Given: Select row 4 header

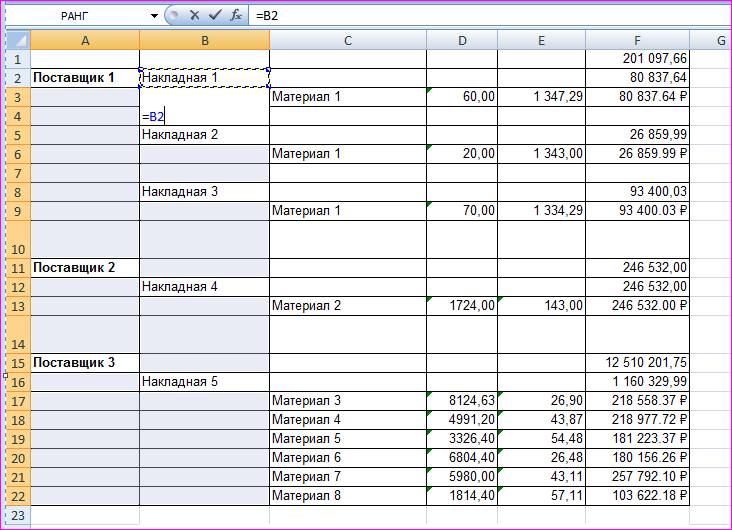Looking at the screenshot, I should click(18, 116).
